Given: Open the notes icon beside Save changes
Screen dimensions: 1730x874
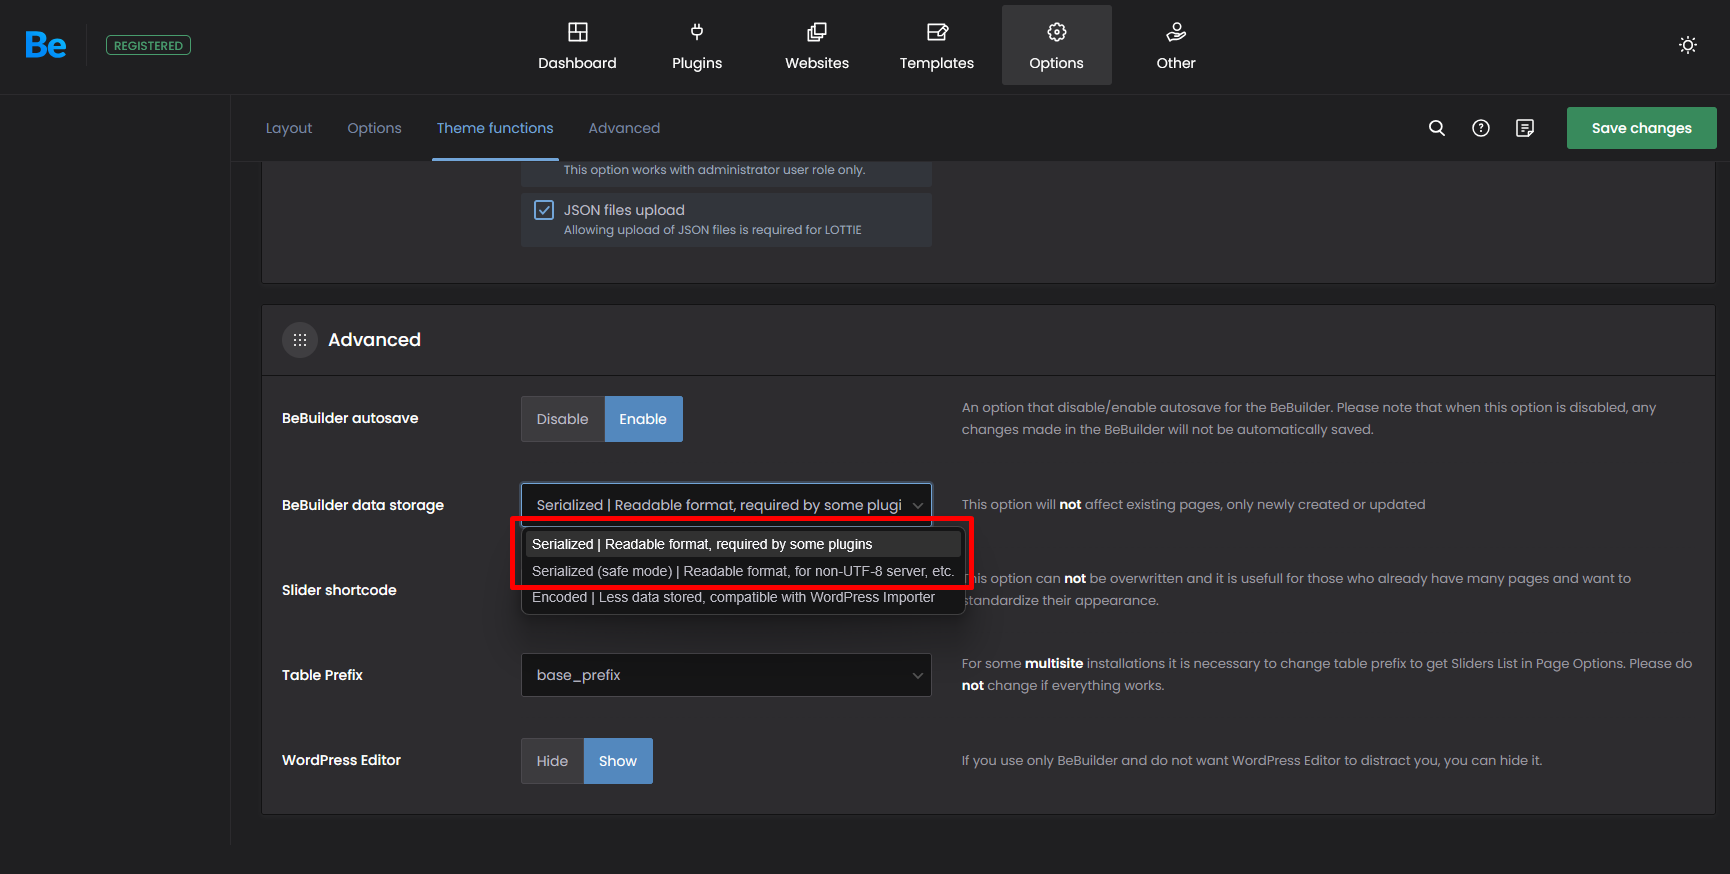Looking at the screenshot, I should 1525,128.
